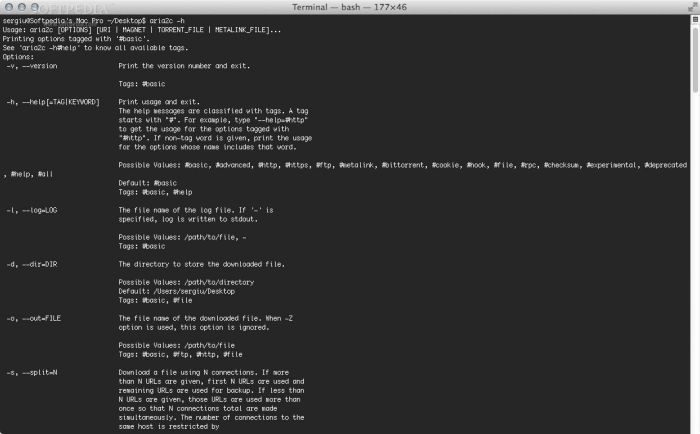Screen dimensions: 700x434
Task: Click the '-o, --out=FILE' option
Action: (x=33, y=318)
